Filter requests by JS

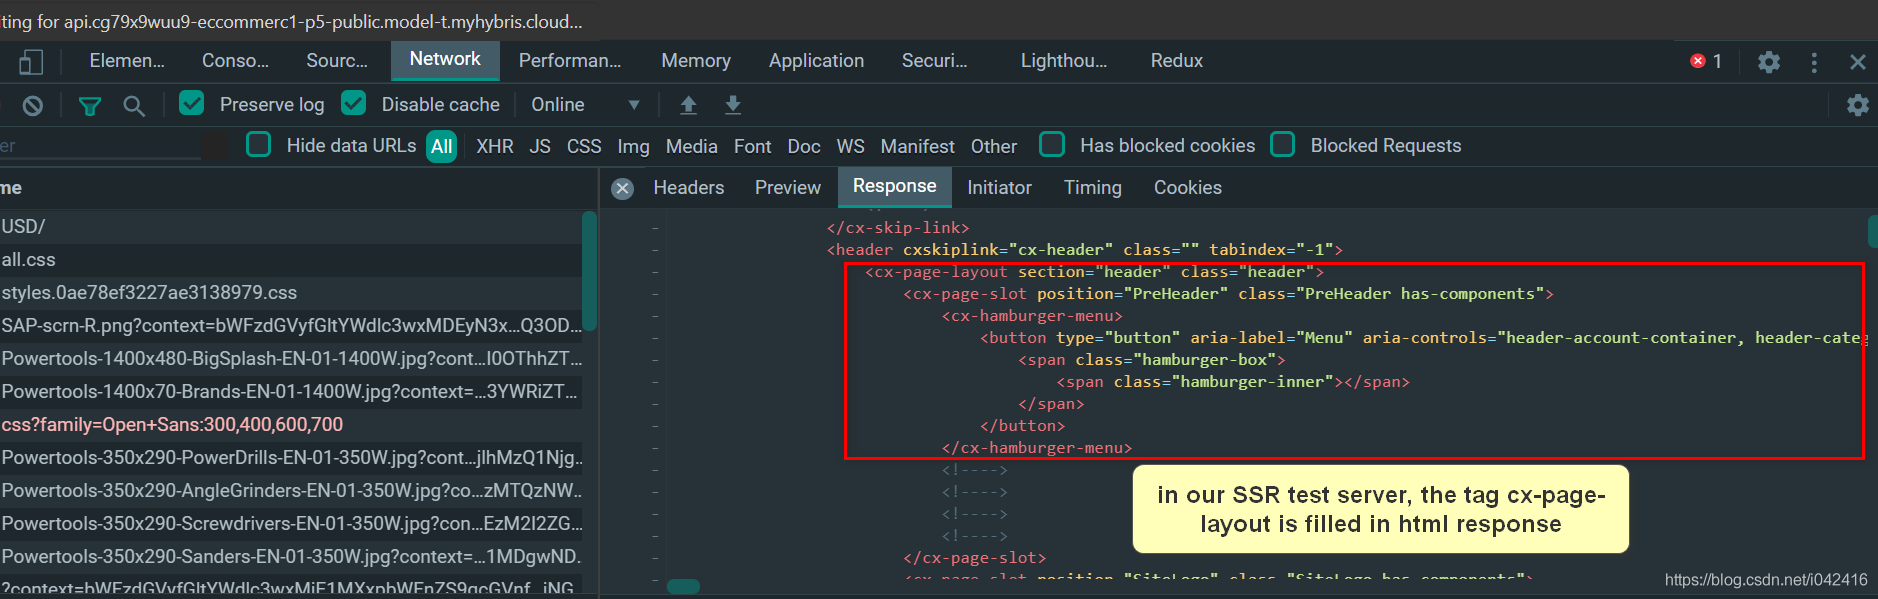coord(540,147)
